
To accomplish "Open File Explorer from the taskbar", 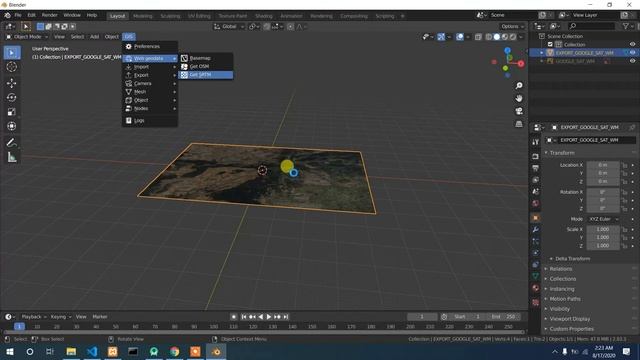I will (x=71, y=351).
